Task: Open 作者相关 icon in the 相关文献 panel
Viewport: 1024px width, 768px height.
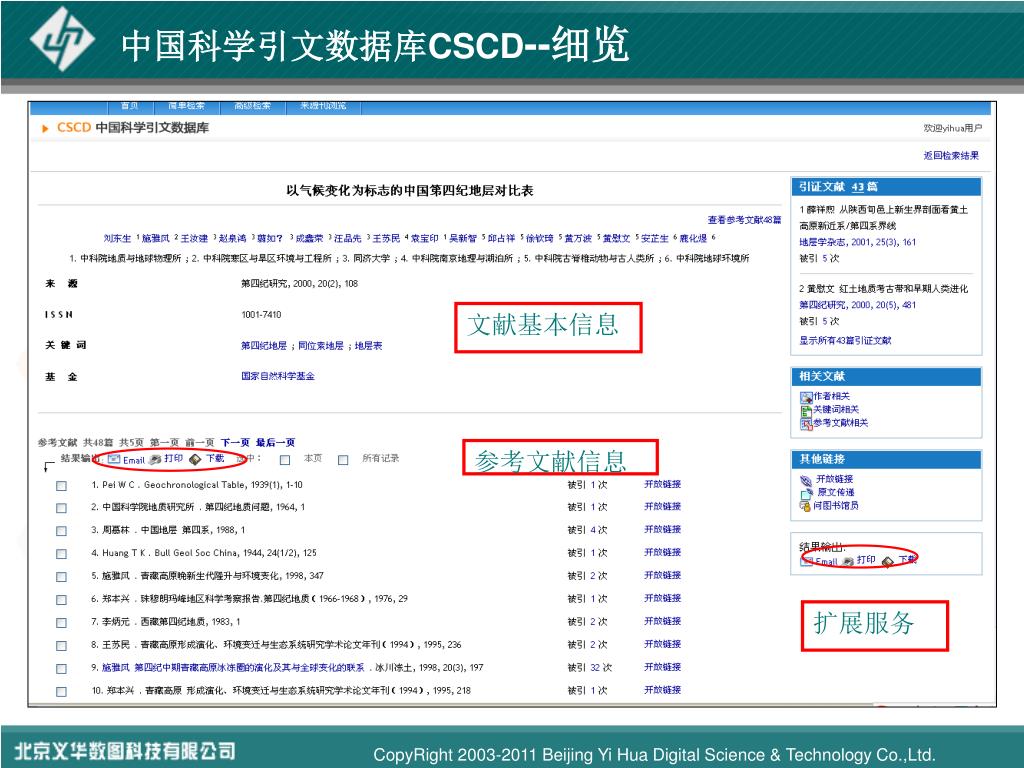Action: coord(806,397)
